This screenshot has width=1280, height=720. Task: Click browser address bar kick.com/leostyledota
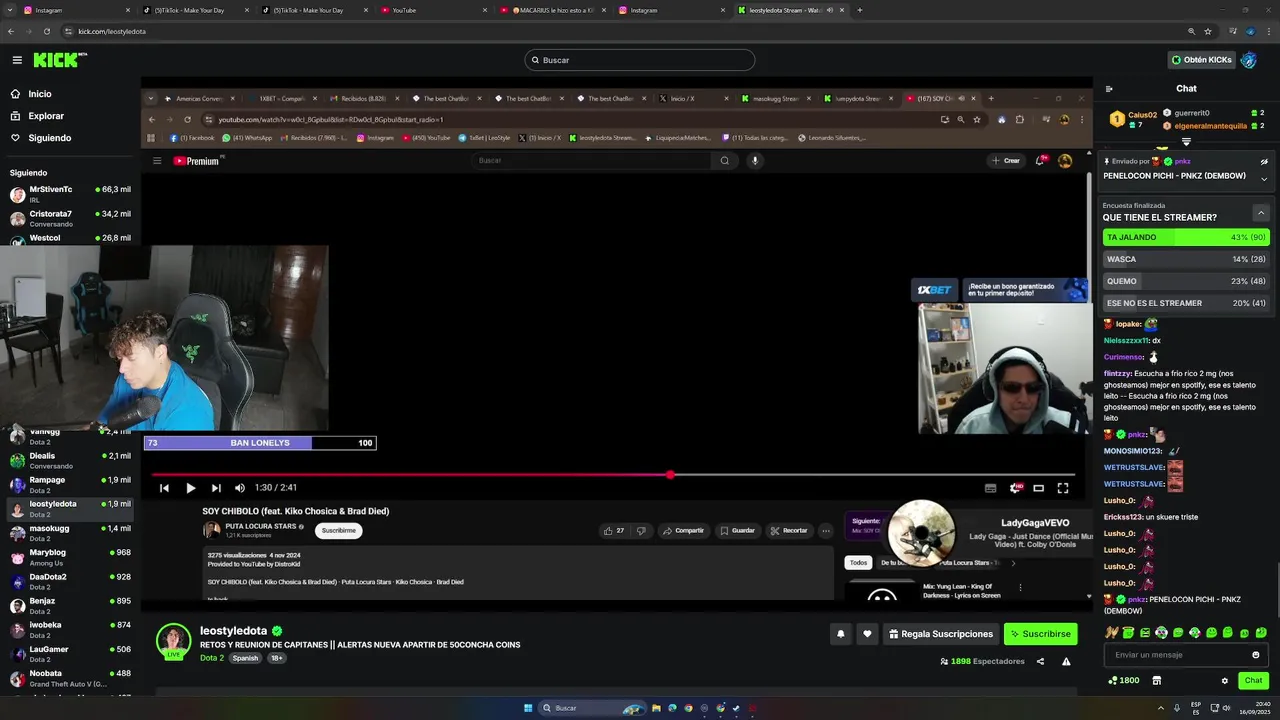[111, 31]
